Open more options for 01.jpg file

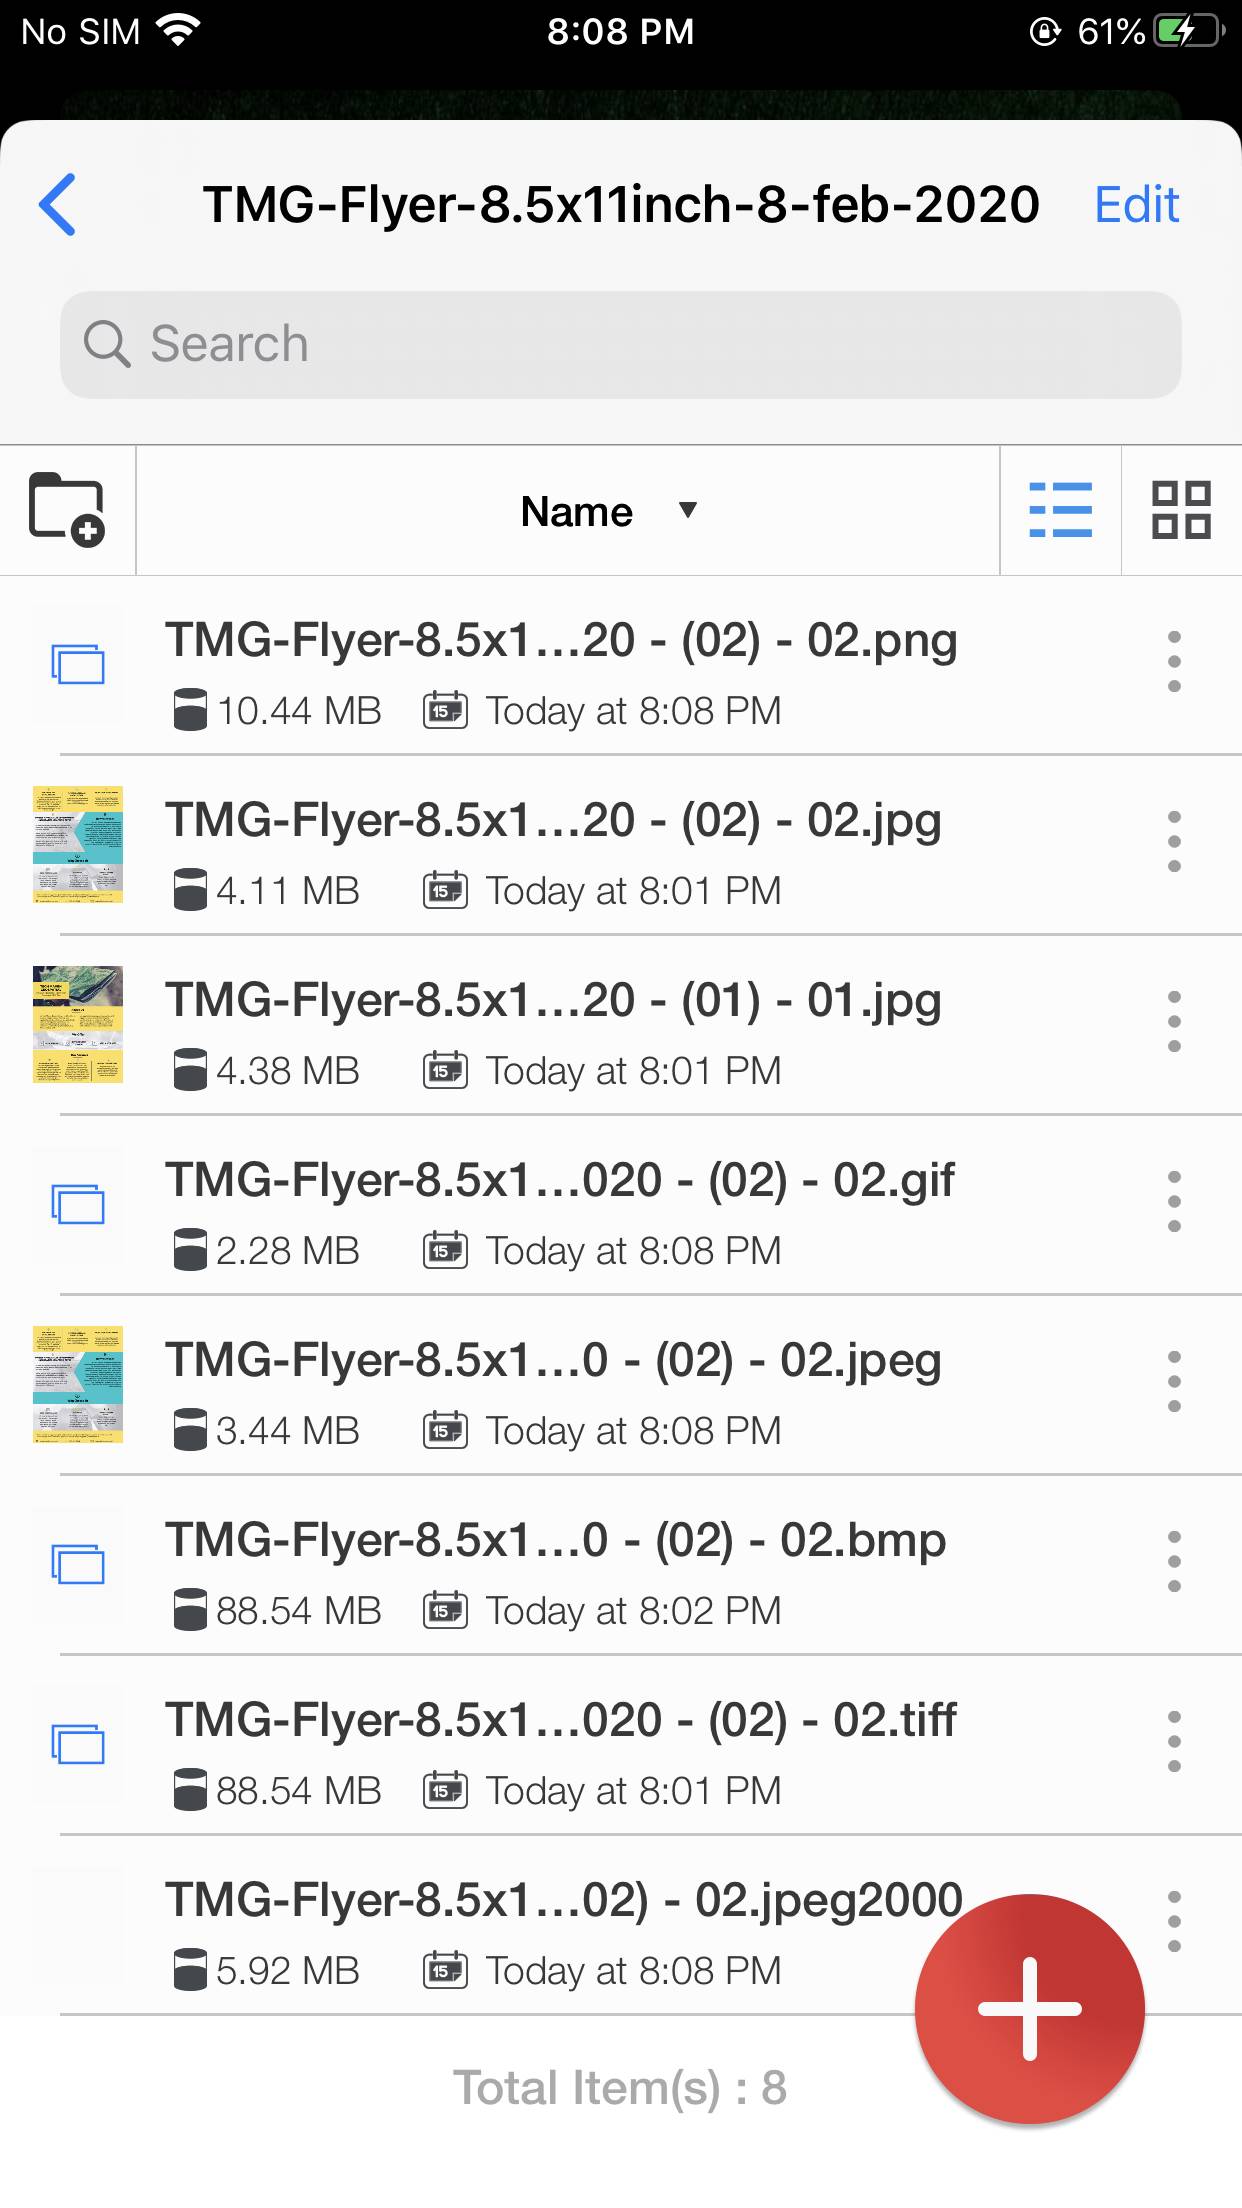tap(1174, 1022)
